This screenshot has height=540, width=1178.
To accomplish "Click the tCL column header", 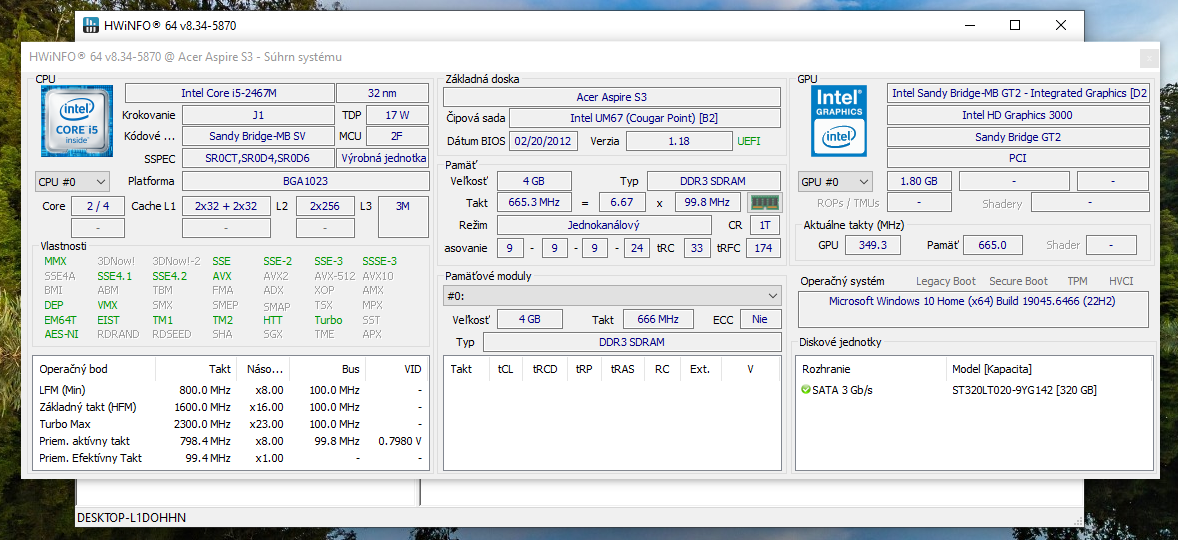I will (505, 369).
